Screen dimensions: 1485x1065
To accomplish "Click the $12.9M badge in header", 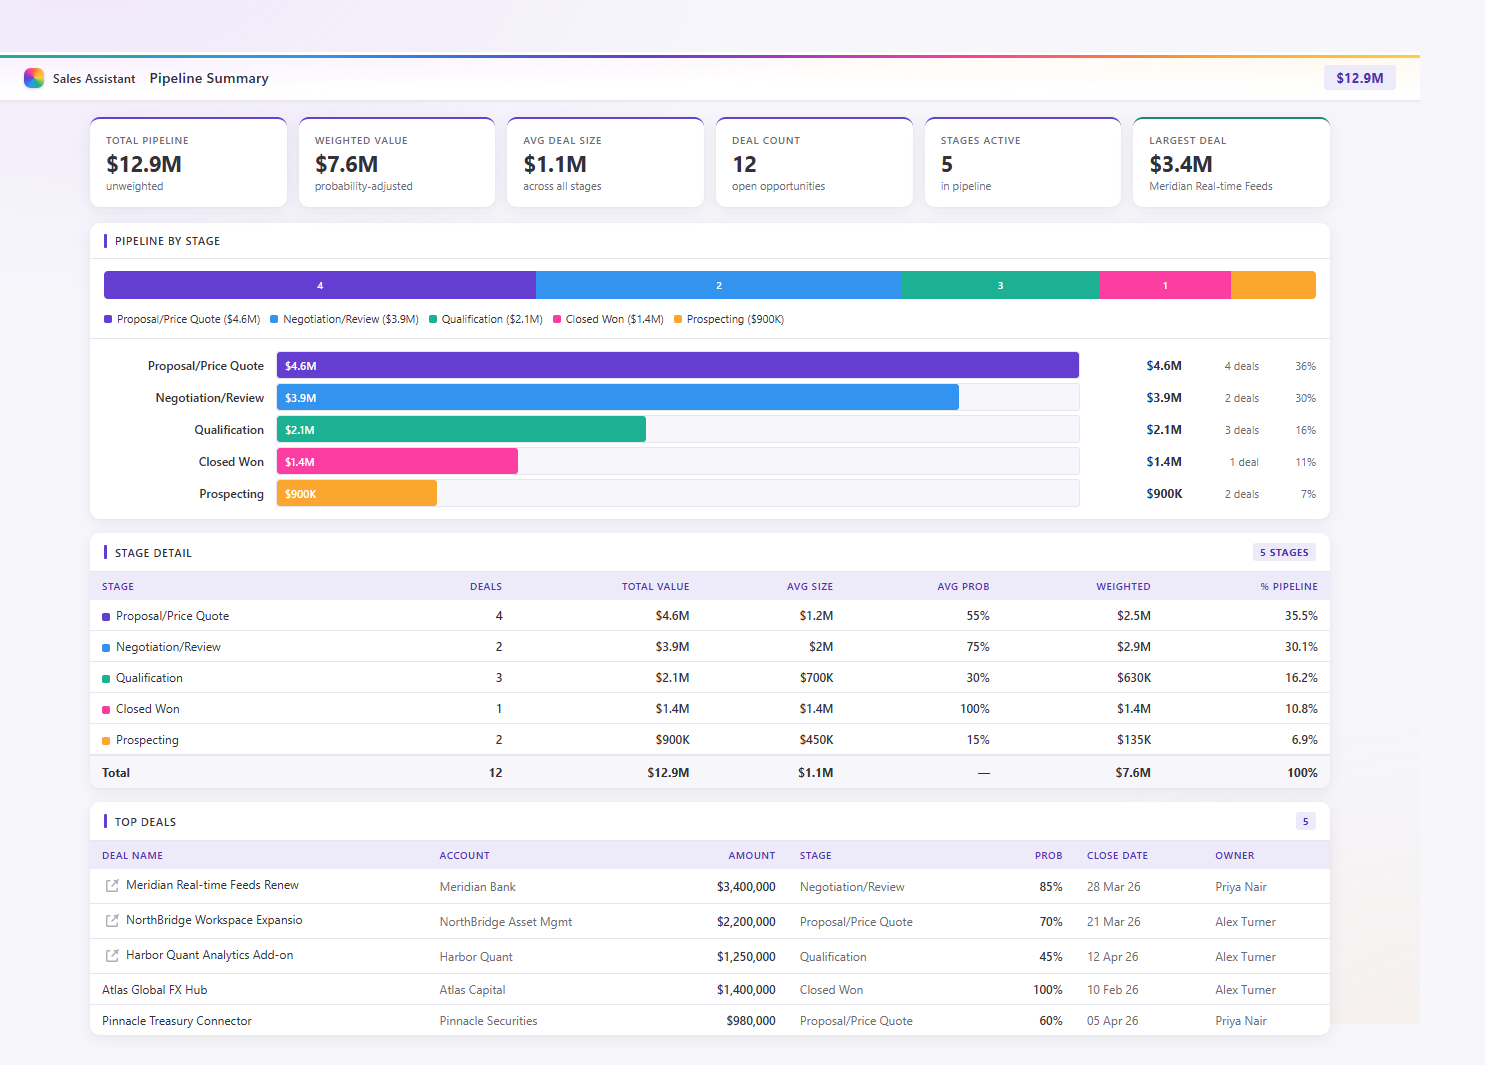I will pyautogui.click(x=1359, y=78).
